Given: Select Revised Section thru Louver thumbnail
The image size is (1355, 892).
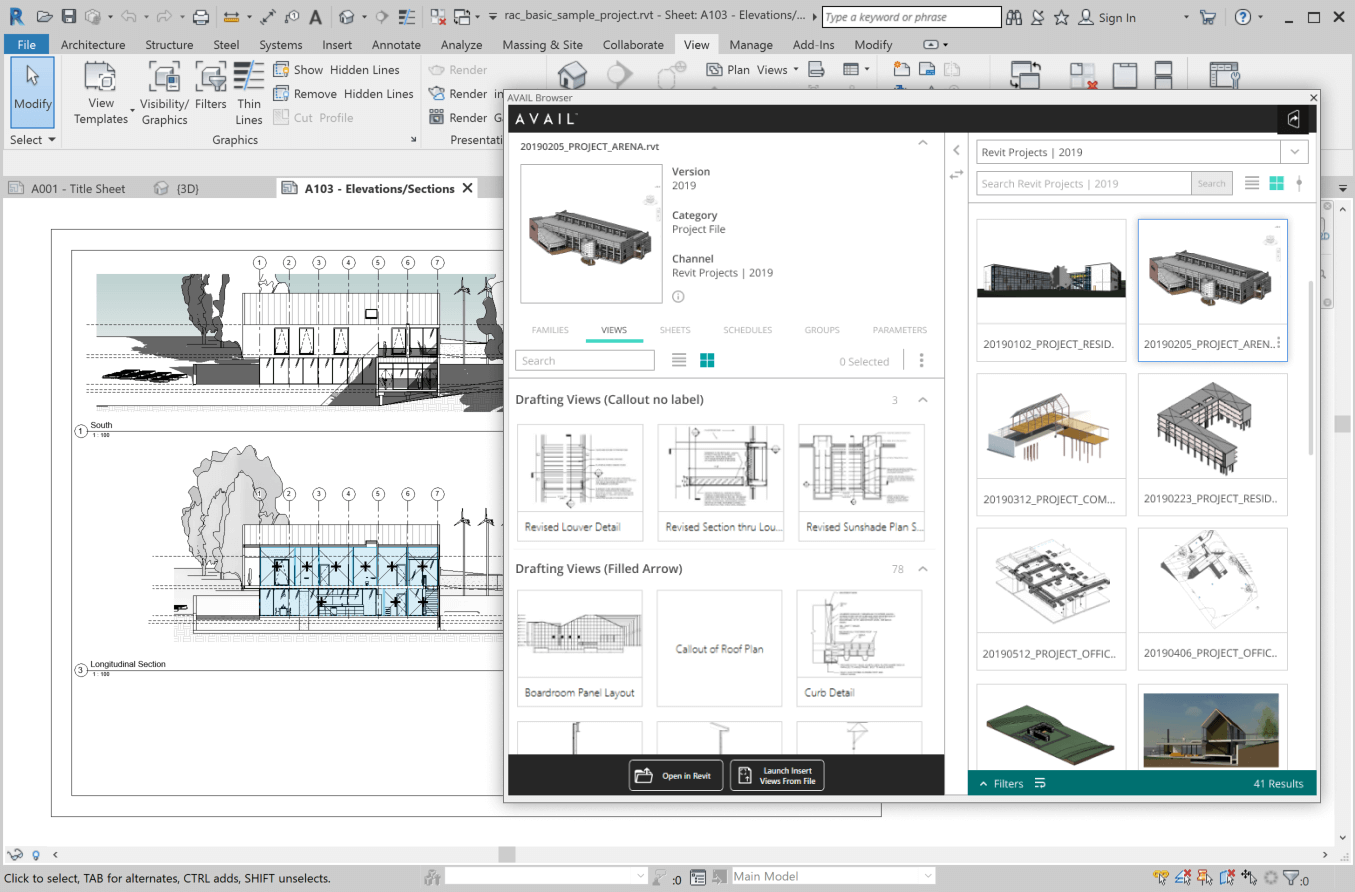Looking at the screenshot, I should click(x=720, y=483).
